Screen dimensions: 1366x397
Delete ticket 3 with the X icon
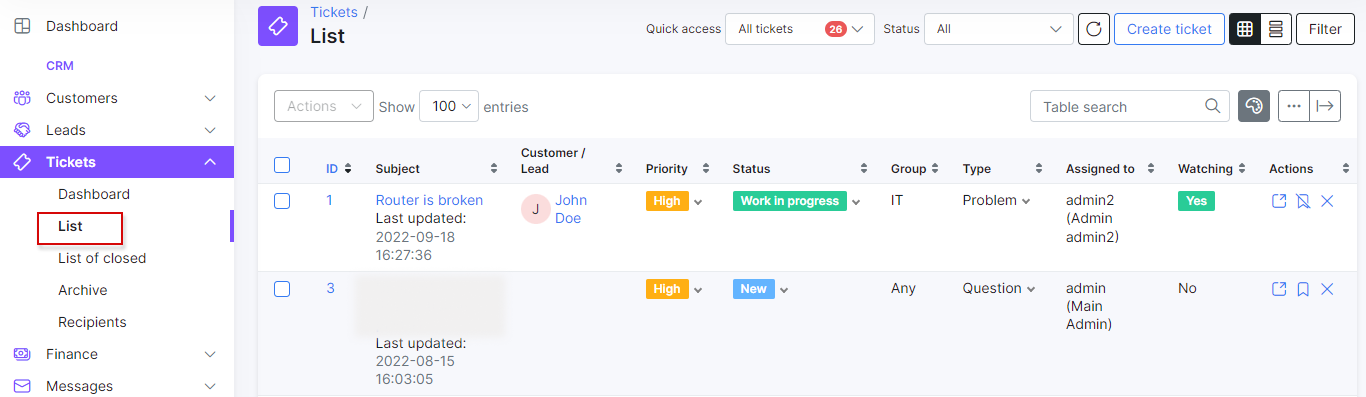tap(1327, 289)
